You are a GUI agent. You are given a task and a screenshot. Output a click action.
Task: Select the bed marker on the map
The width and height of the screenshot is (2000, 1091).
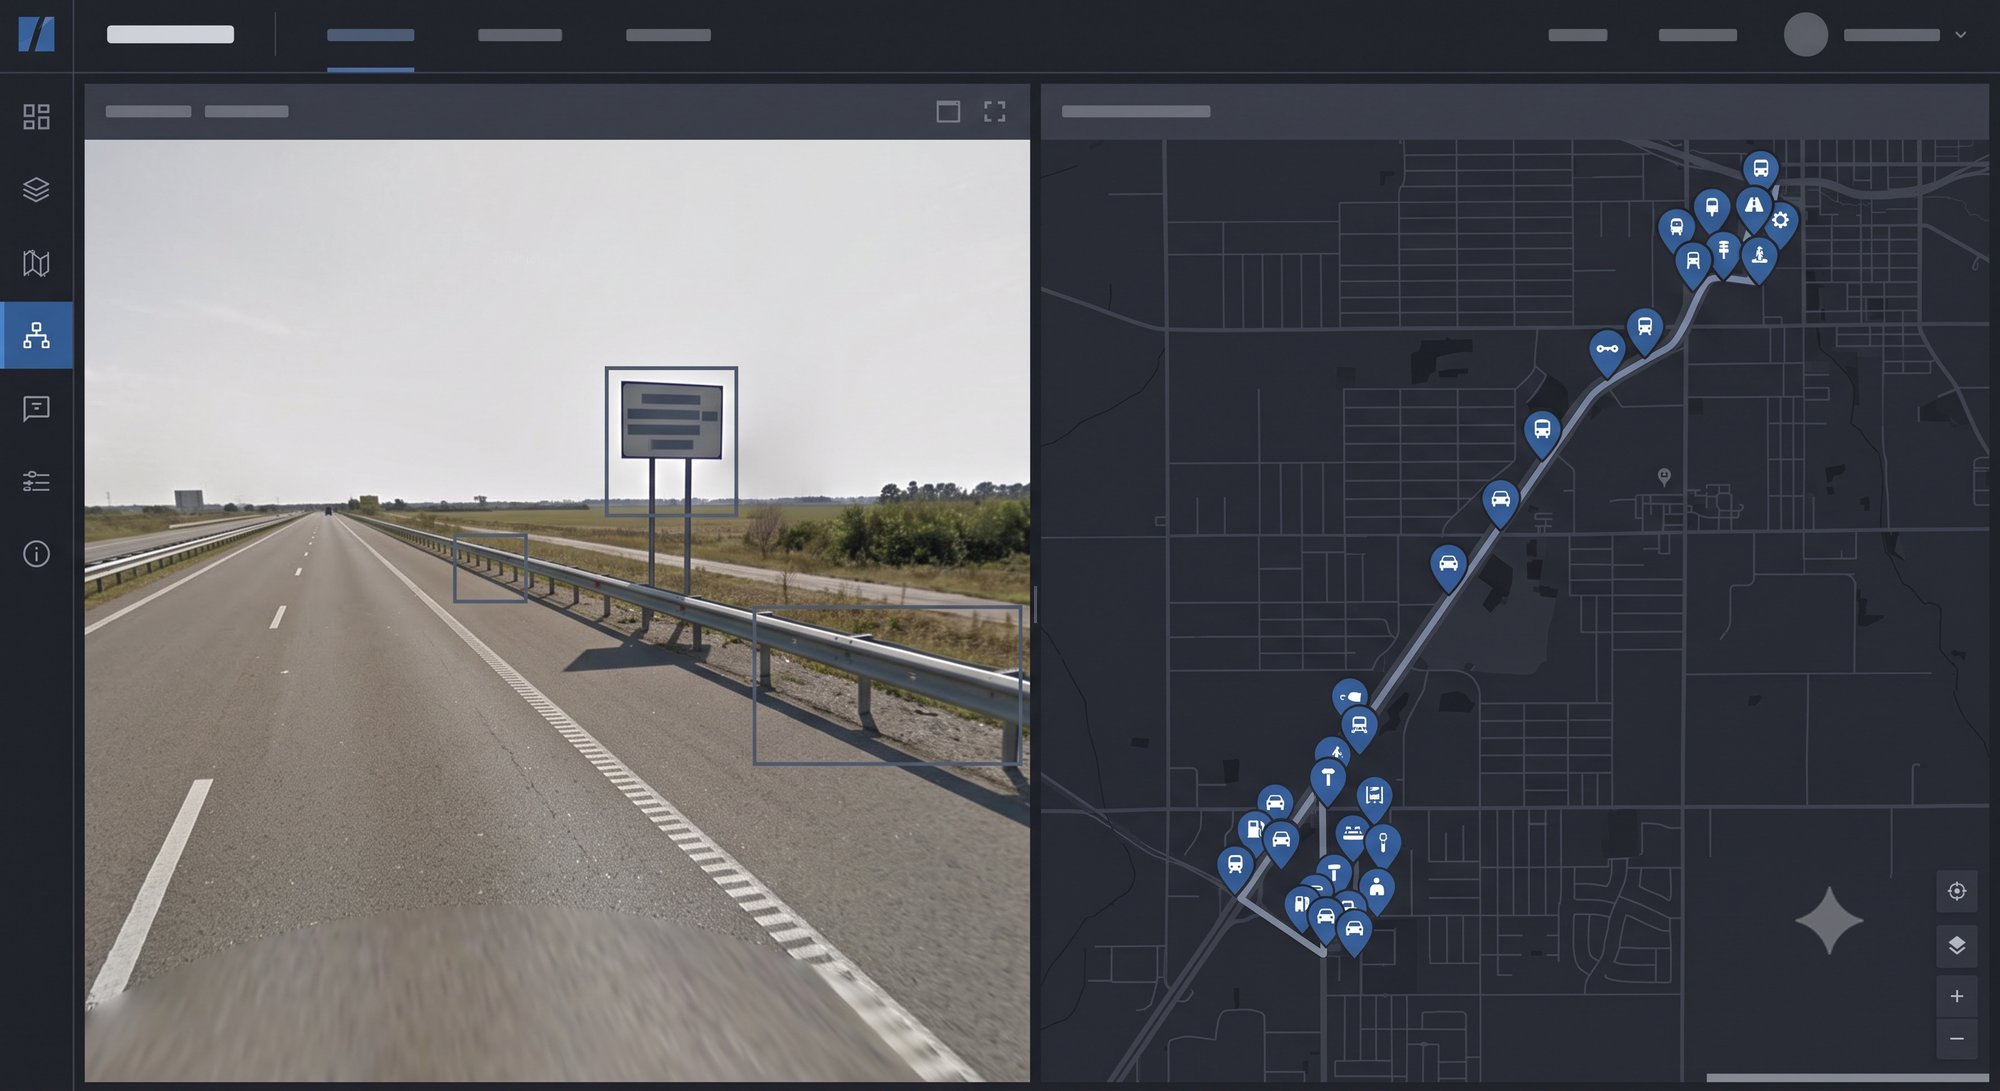click(1352, 833)
